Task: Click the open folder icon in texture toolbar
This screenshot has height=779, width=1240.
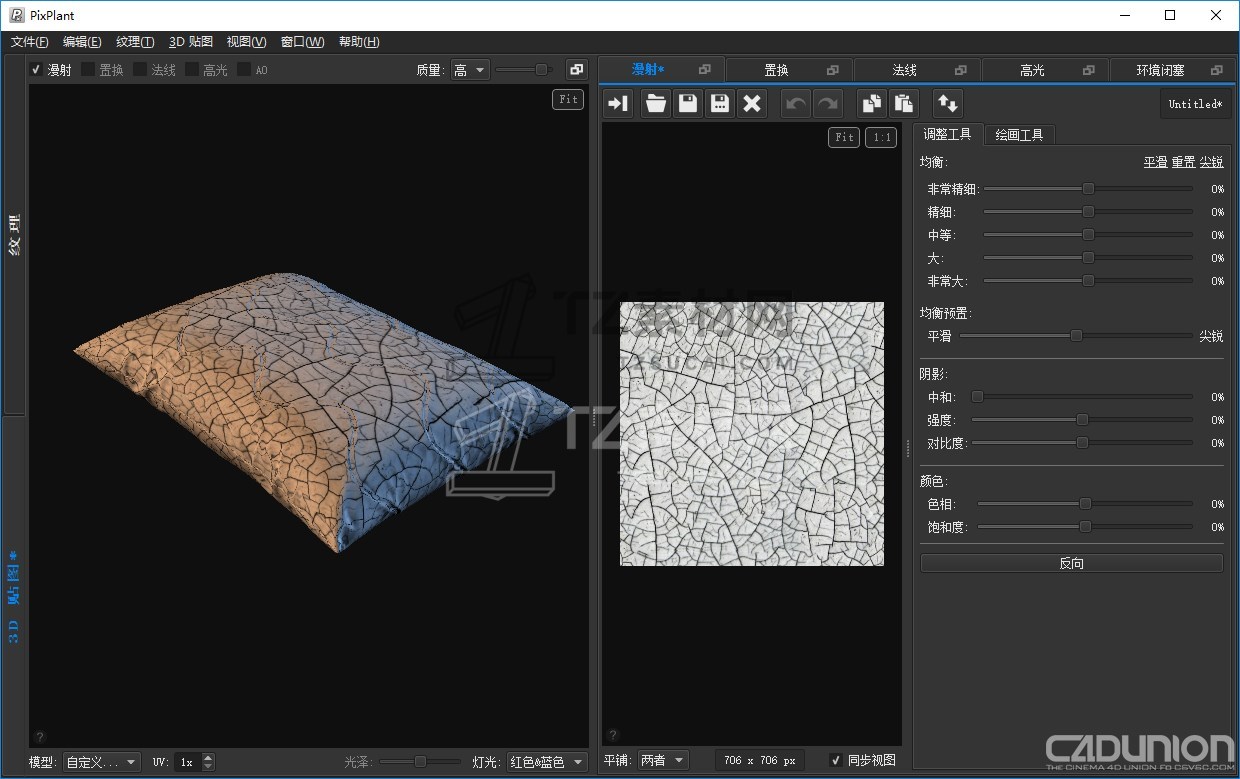Action: [655, 103]
